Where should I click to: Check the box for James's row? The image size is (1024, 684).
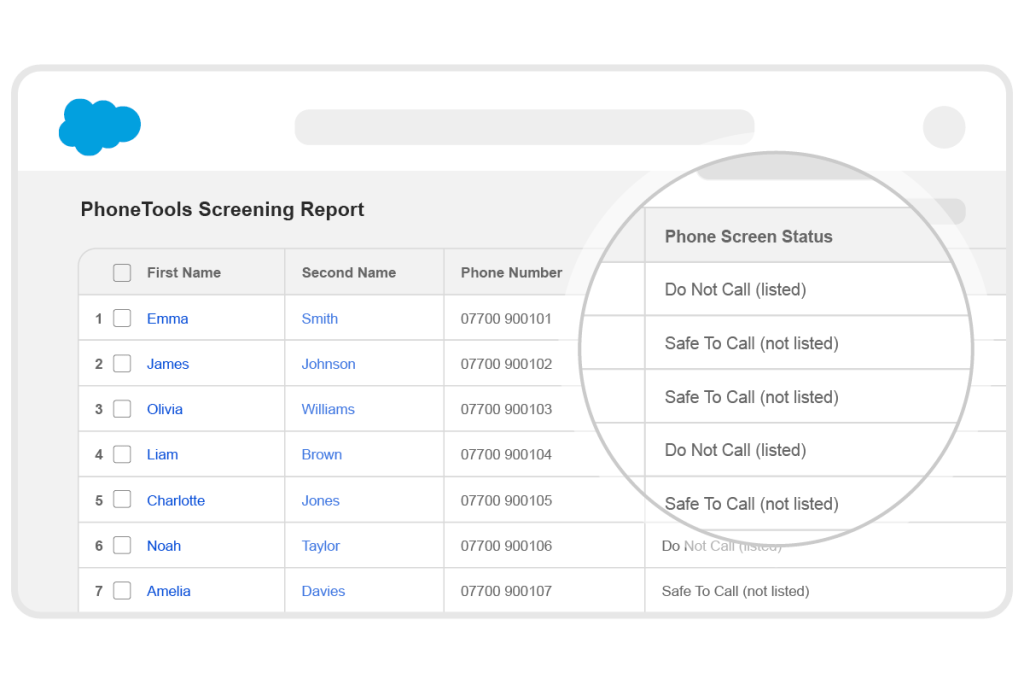122,363
